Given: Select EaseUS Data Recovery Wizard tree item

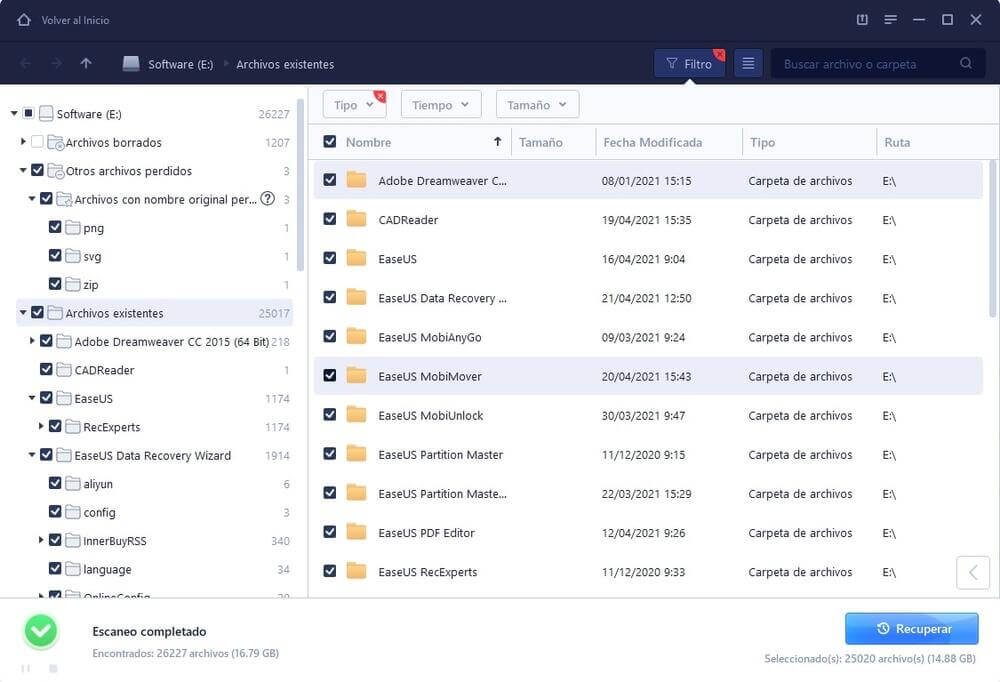Looking at the screenshot, I should [152, 456].
